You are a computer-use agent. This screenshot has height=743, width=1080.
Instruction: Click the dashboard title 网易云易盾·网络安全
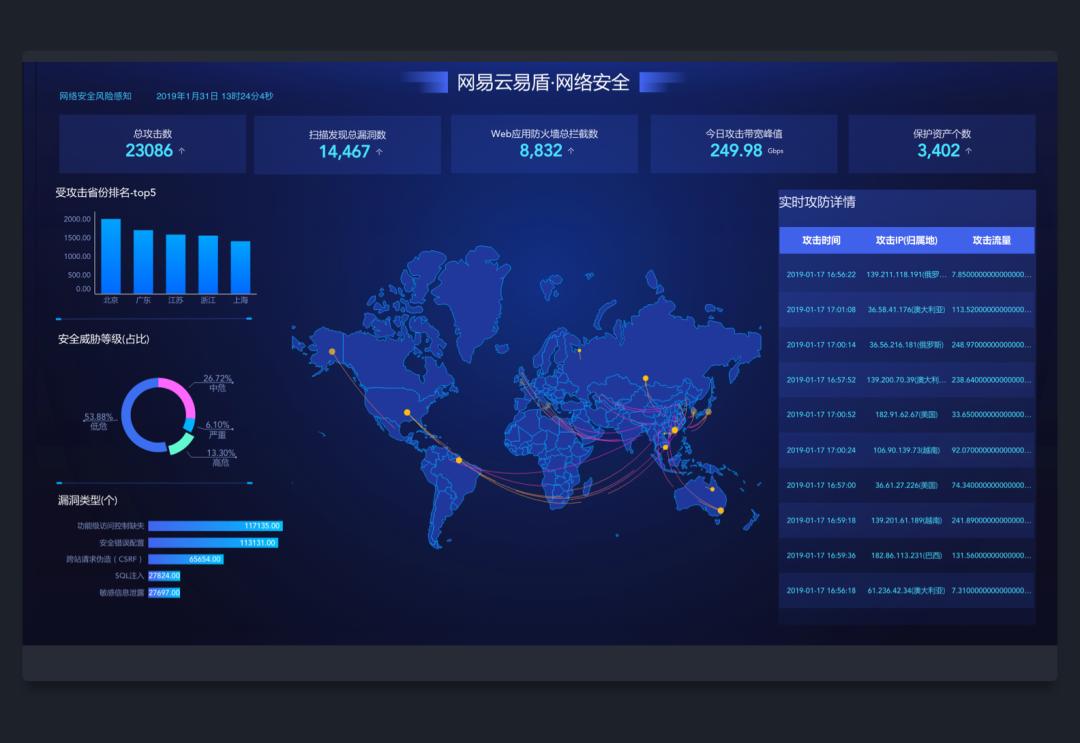point(543,83)
